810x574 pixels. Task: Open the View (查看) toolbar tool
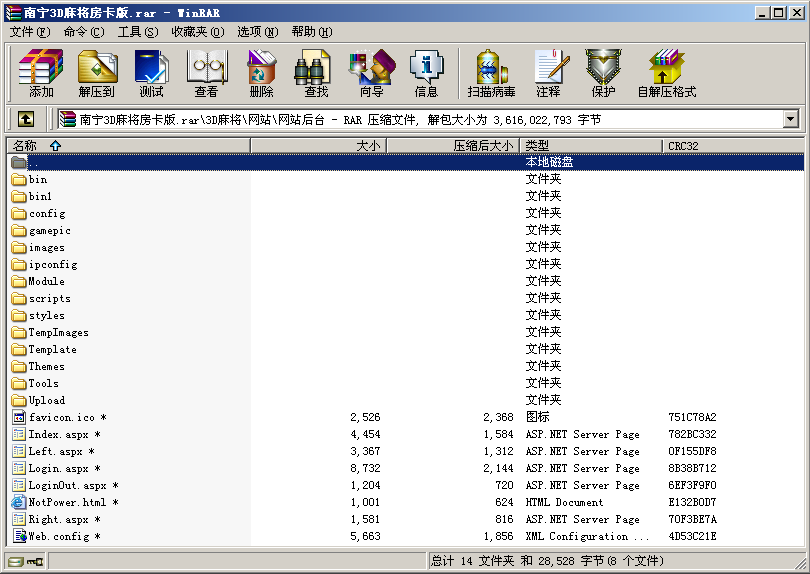coord(206,73)
